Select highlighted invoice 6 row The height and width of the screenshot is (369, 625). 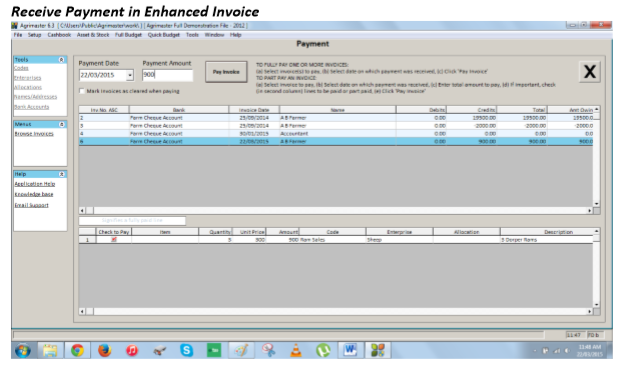(336, 141)
